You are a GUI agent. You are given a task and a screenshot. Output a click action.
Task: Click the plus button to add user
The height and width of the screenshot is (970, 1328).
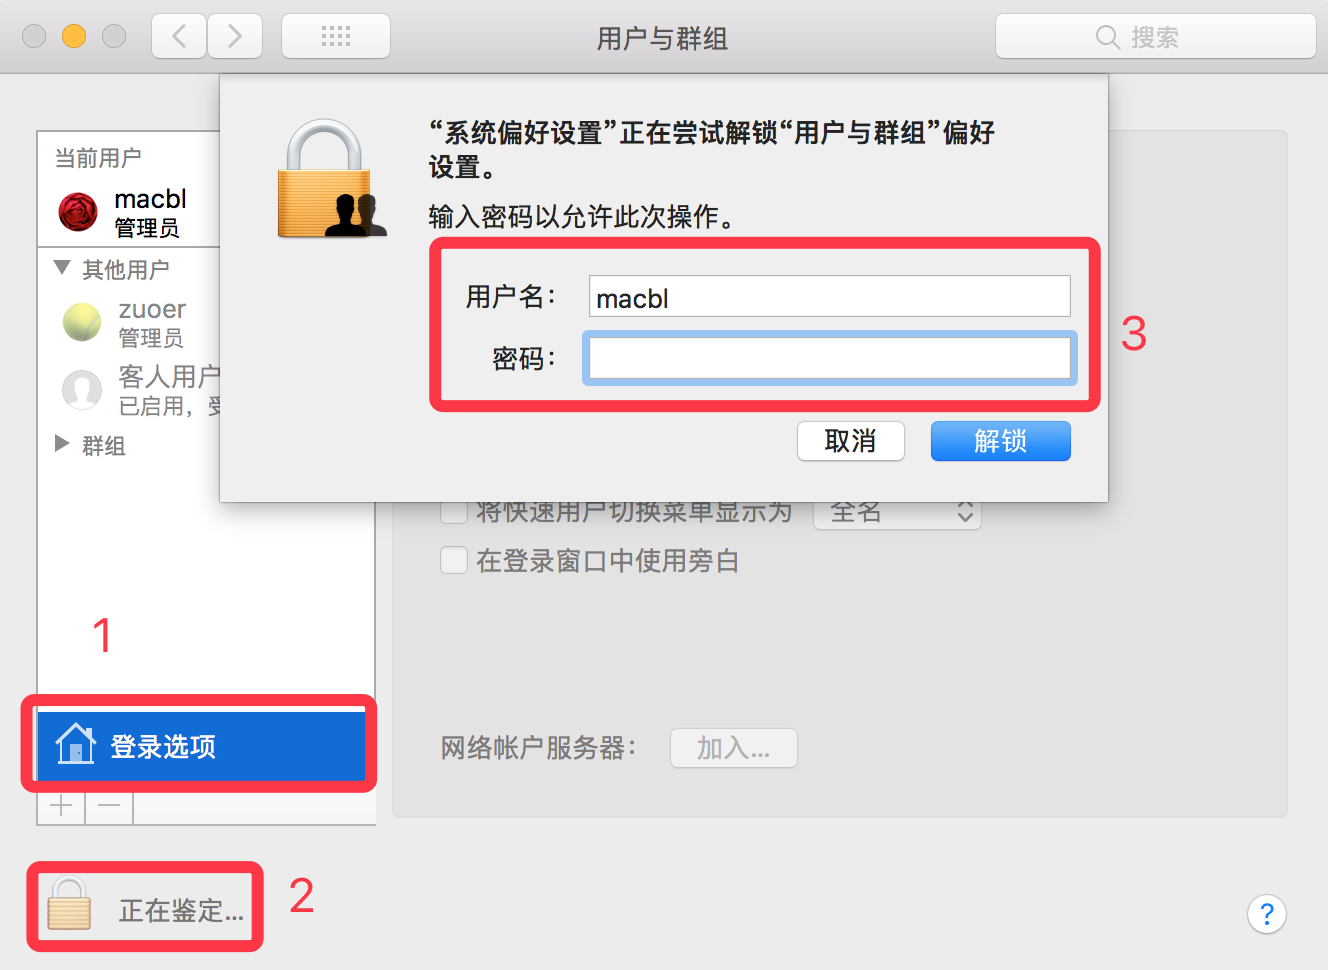click(61, 806)
